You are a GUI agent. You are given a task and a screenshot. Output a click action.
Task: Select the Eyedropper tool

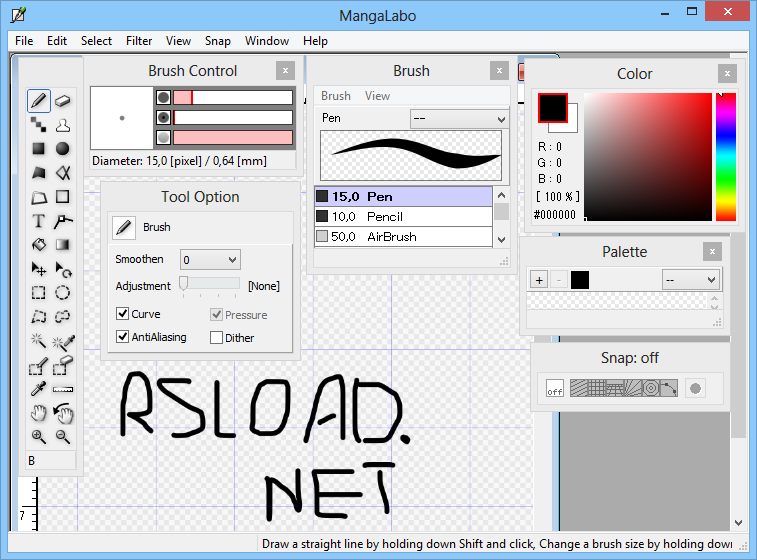39,389
